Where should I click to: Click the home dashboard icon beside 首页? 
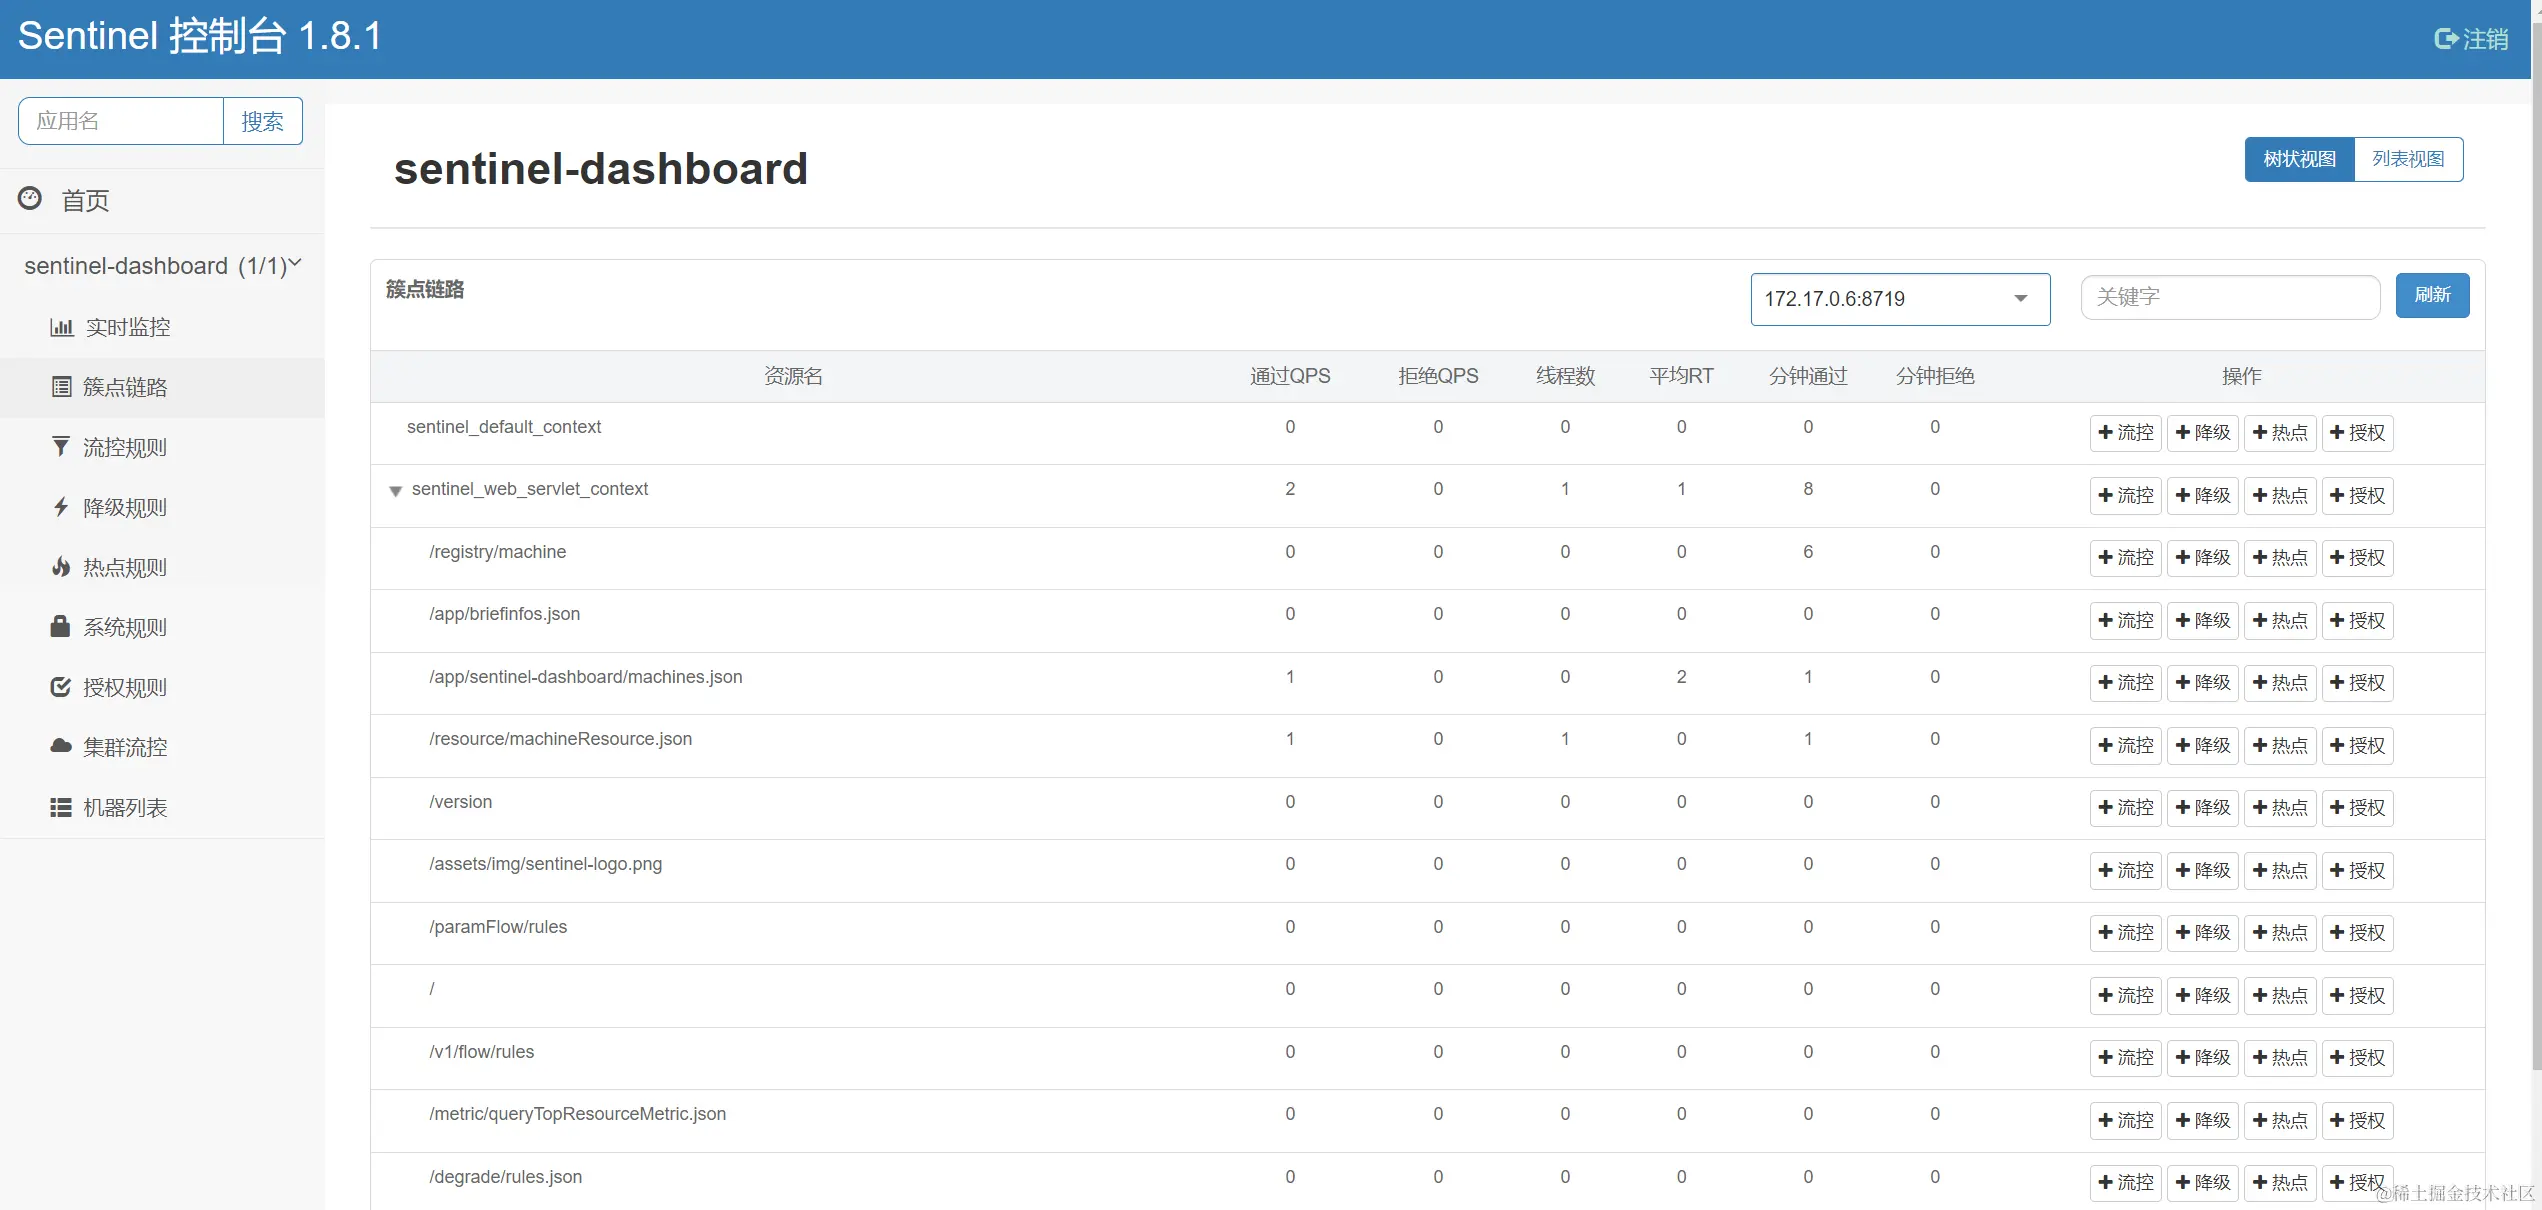pos(30,198)
